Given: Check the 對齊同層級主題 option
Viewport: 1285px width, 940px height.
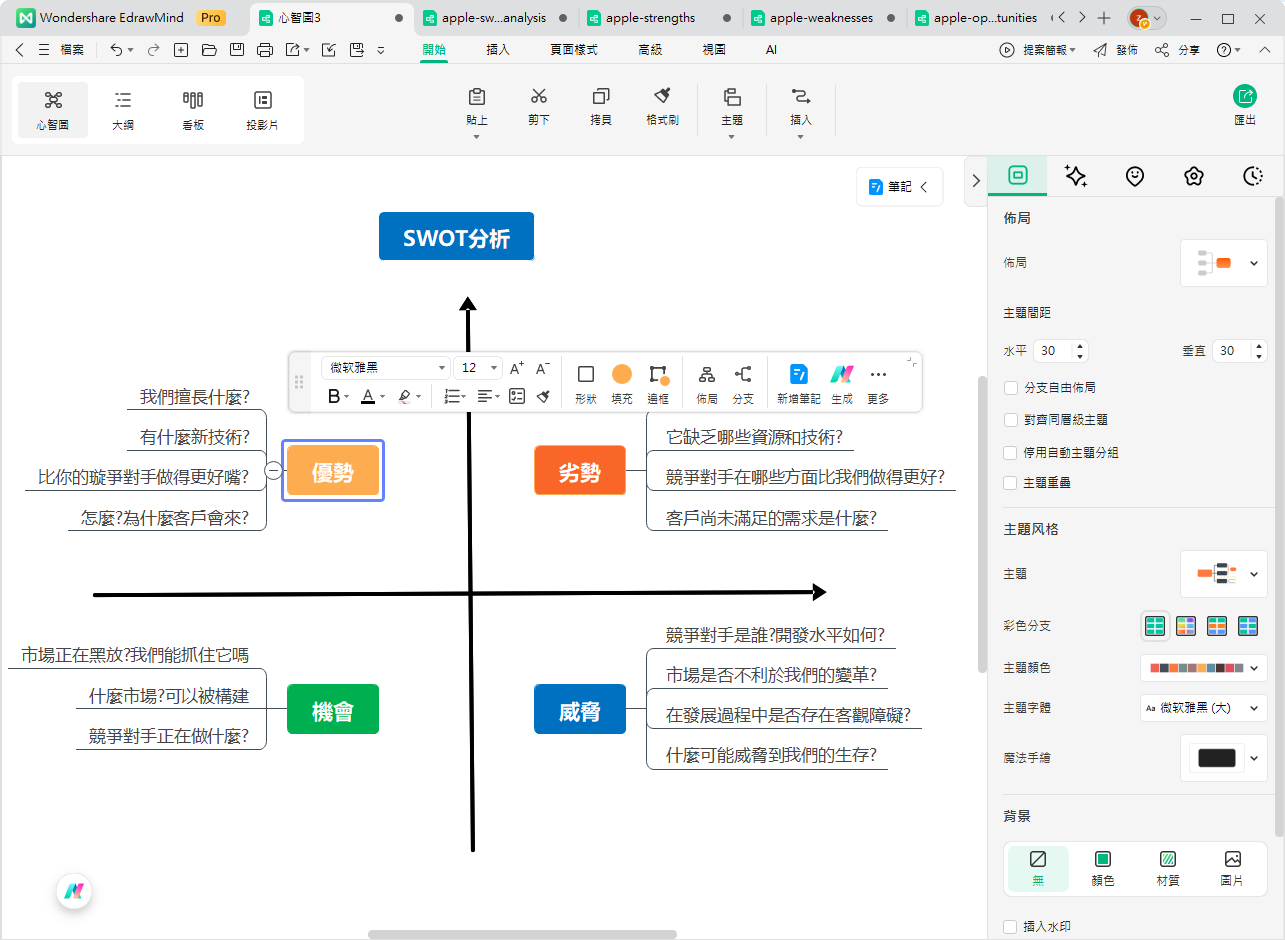Looking at the screenshot, I should tap(1011, 419).
